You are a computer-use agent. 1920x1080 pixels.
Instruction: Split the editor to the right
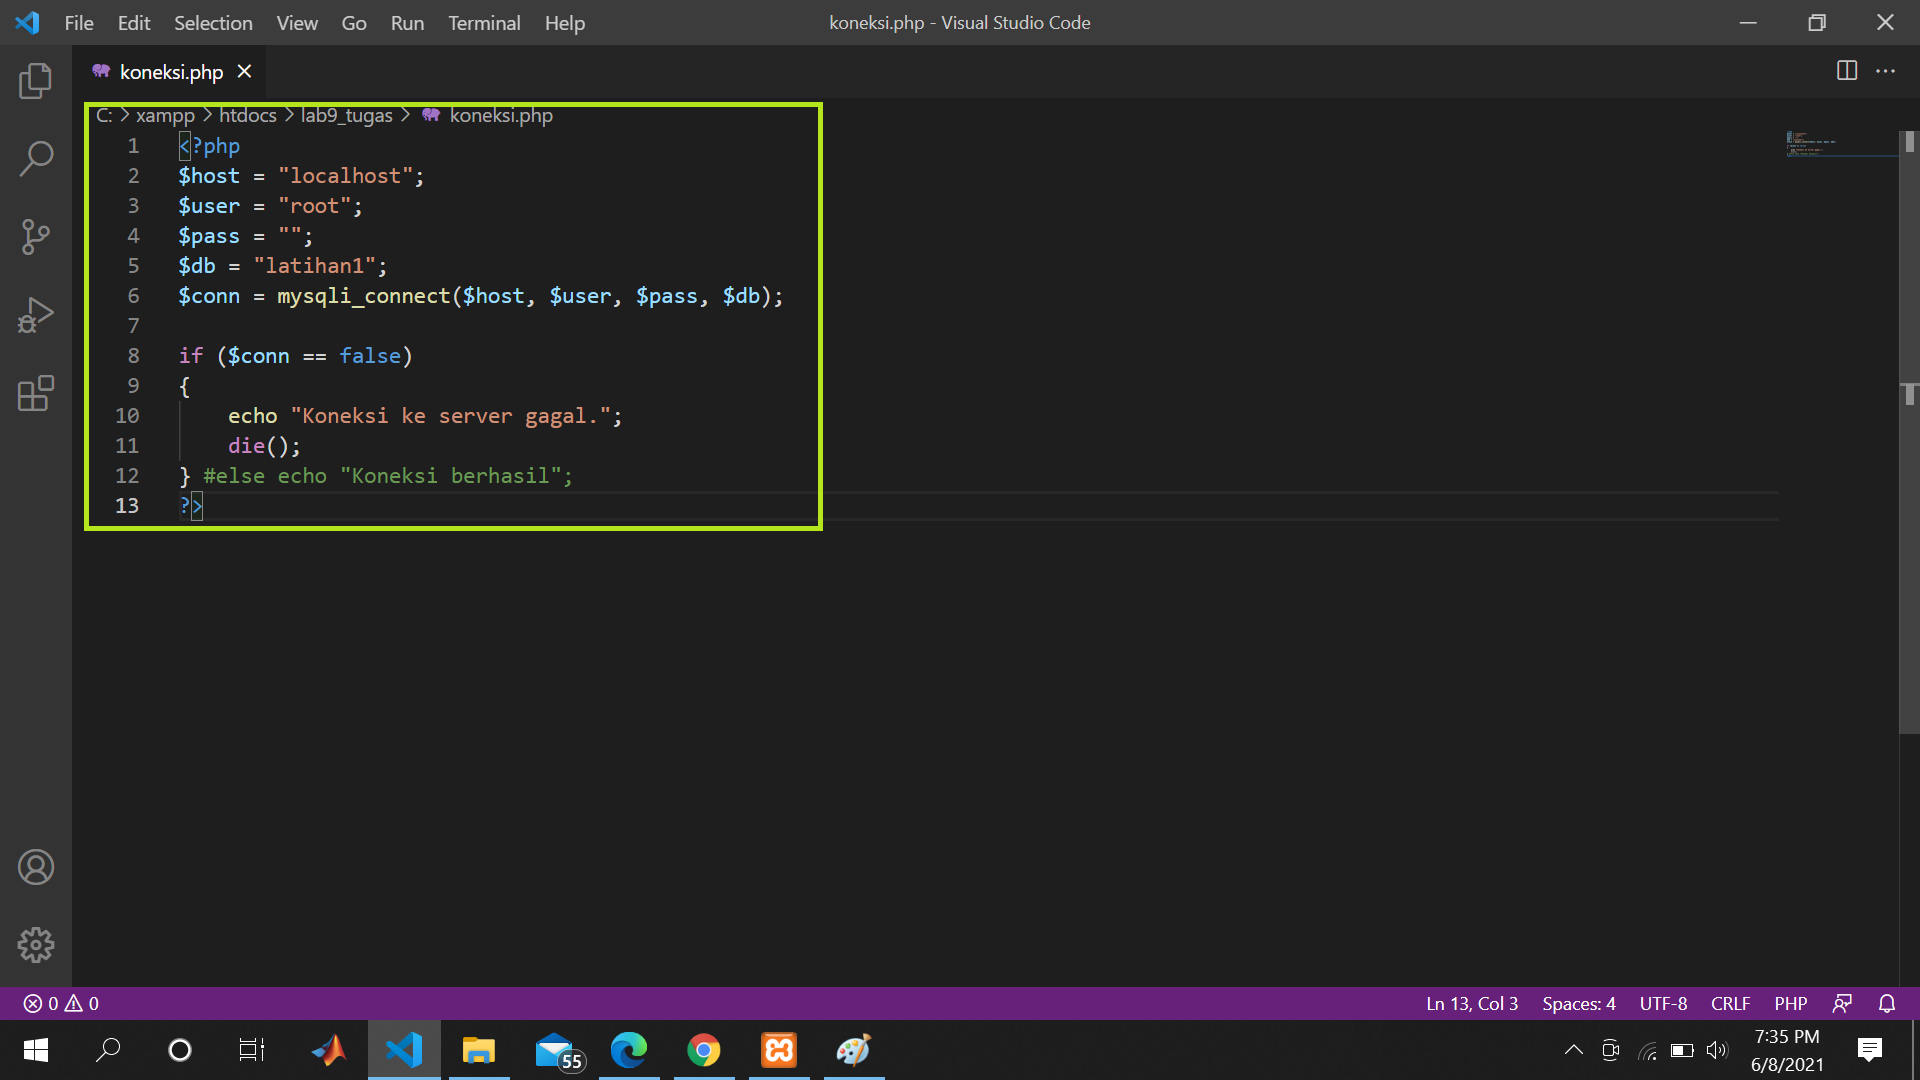pos(1847,71)
